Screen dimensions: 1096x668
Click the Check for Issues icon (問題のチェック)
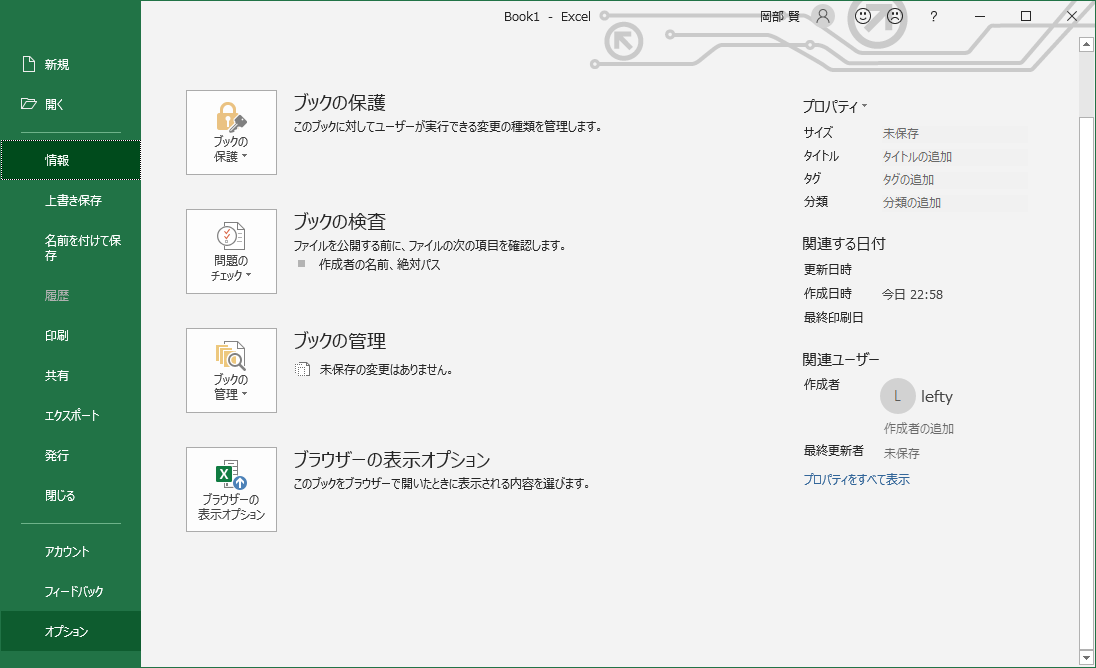click(x=231, y=237)
